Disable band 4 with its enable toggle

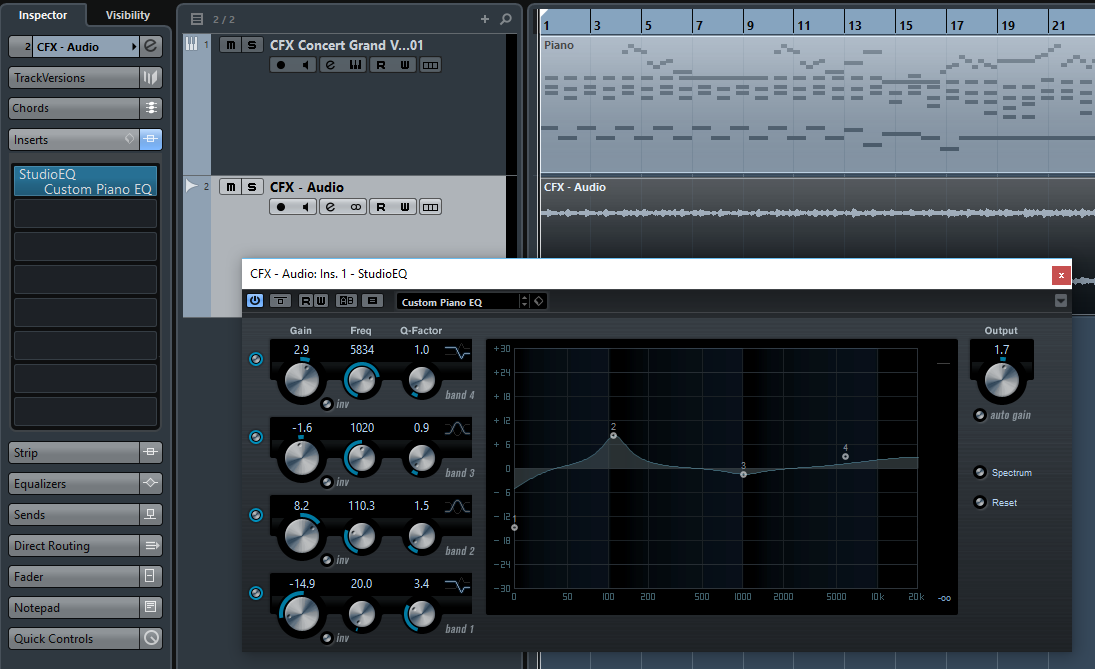click(256, 359)
